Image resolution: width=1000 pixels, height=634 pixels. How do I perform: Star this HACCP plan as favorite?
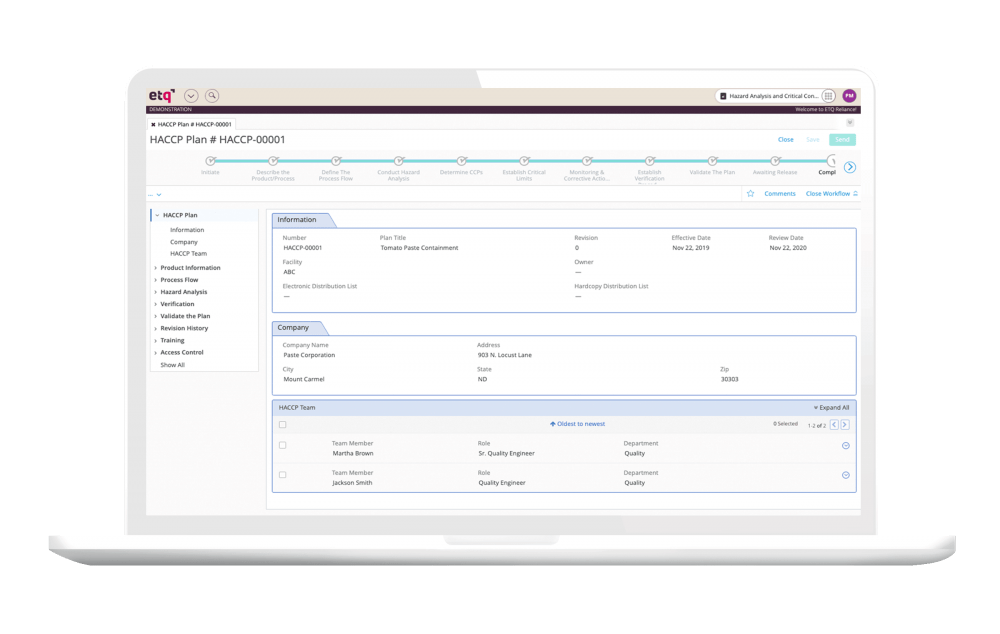[x=751, y=194]
